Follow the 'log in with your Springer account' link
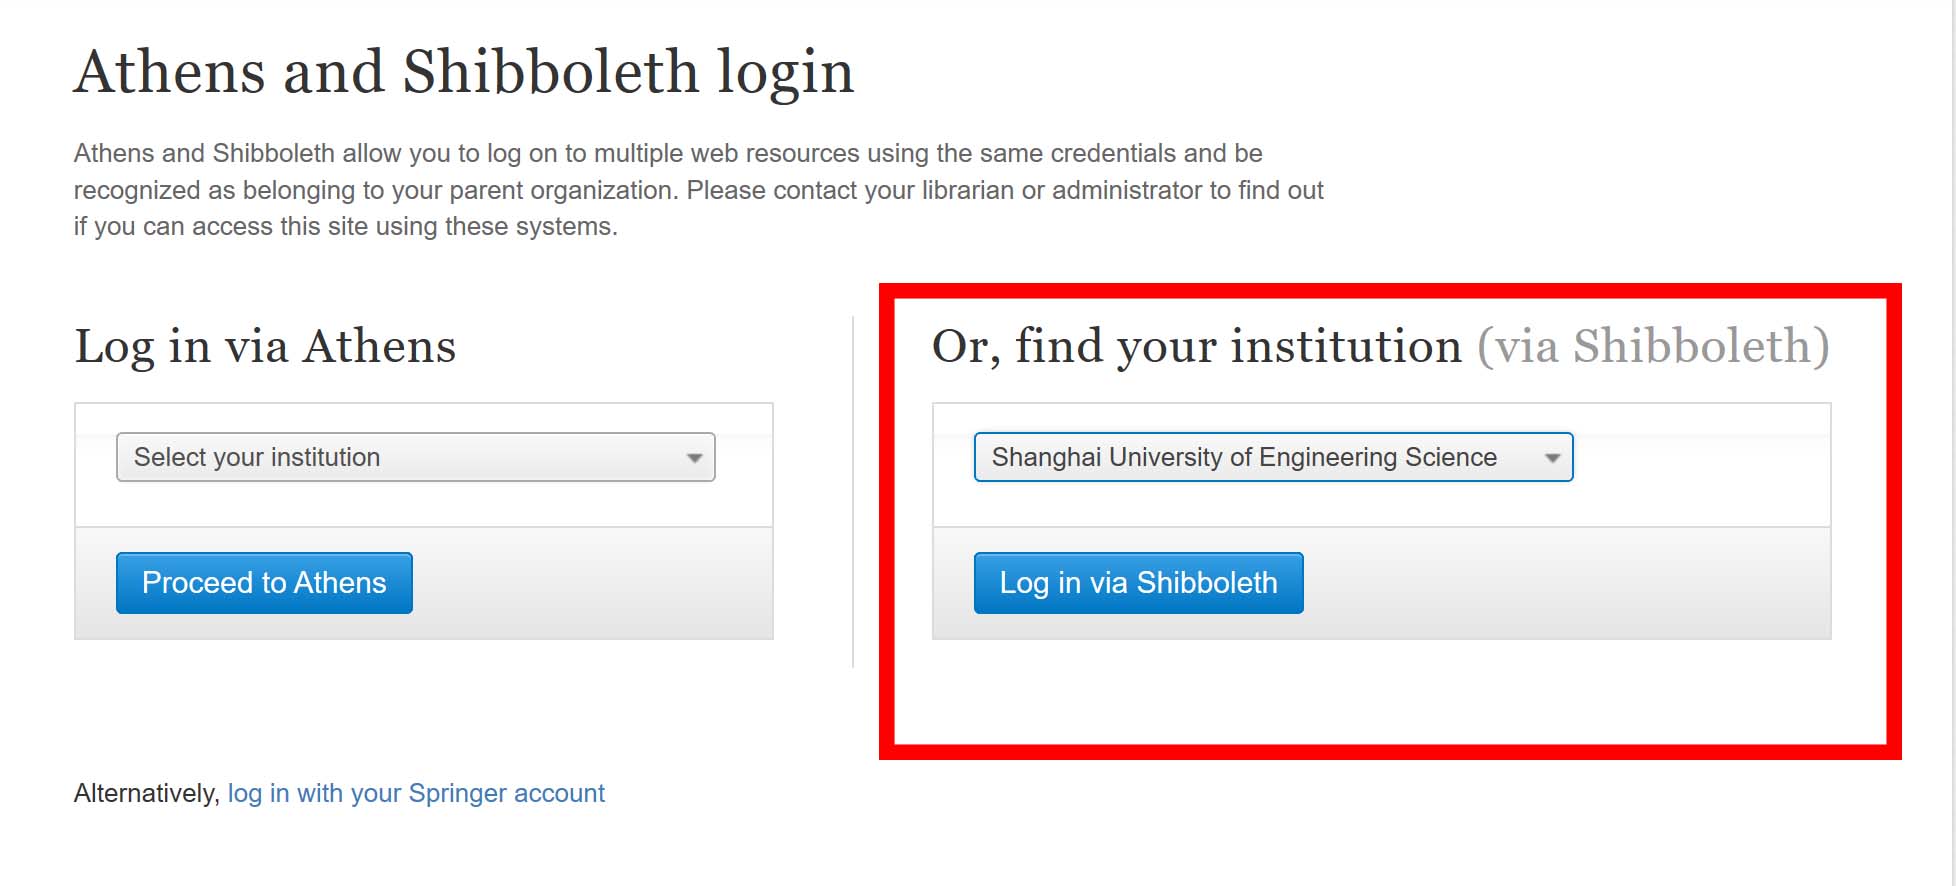The width and height of the screenshot is (1956, 886). coord(416,793)
